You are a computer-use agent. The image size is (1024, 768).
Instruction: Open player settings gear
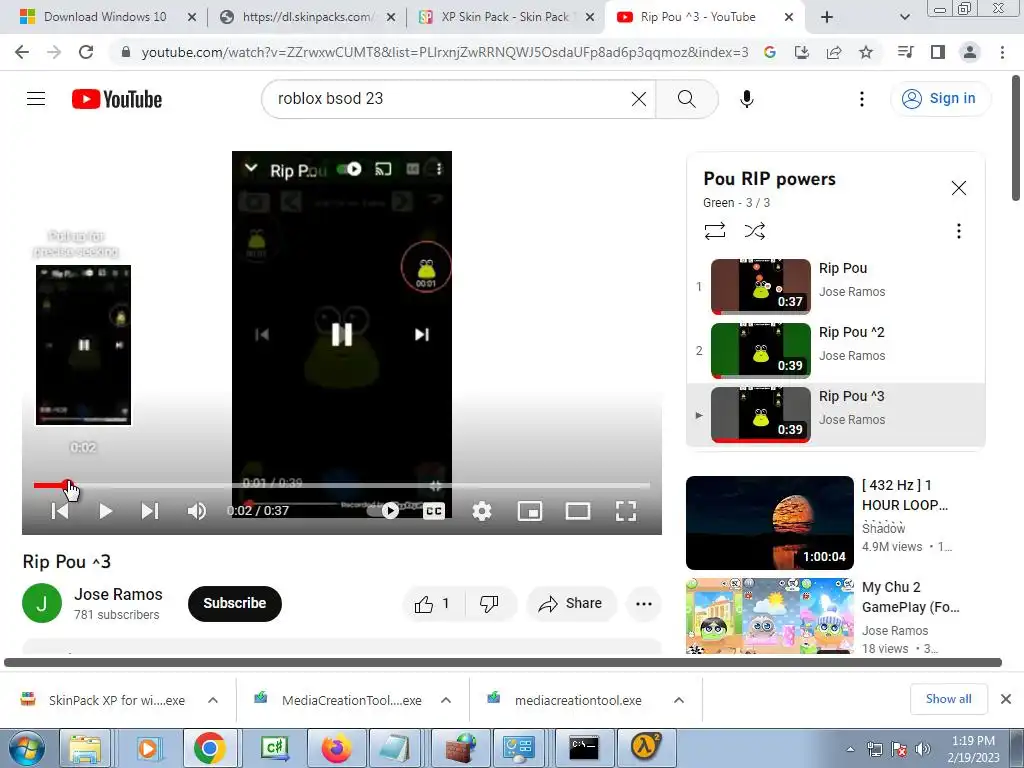(482, 511)
